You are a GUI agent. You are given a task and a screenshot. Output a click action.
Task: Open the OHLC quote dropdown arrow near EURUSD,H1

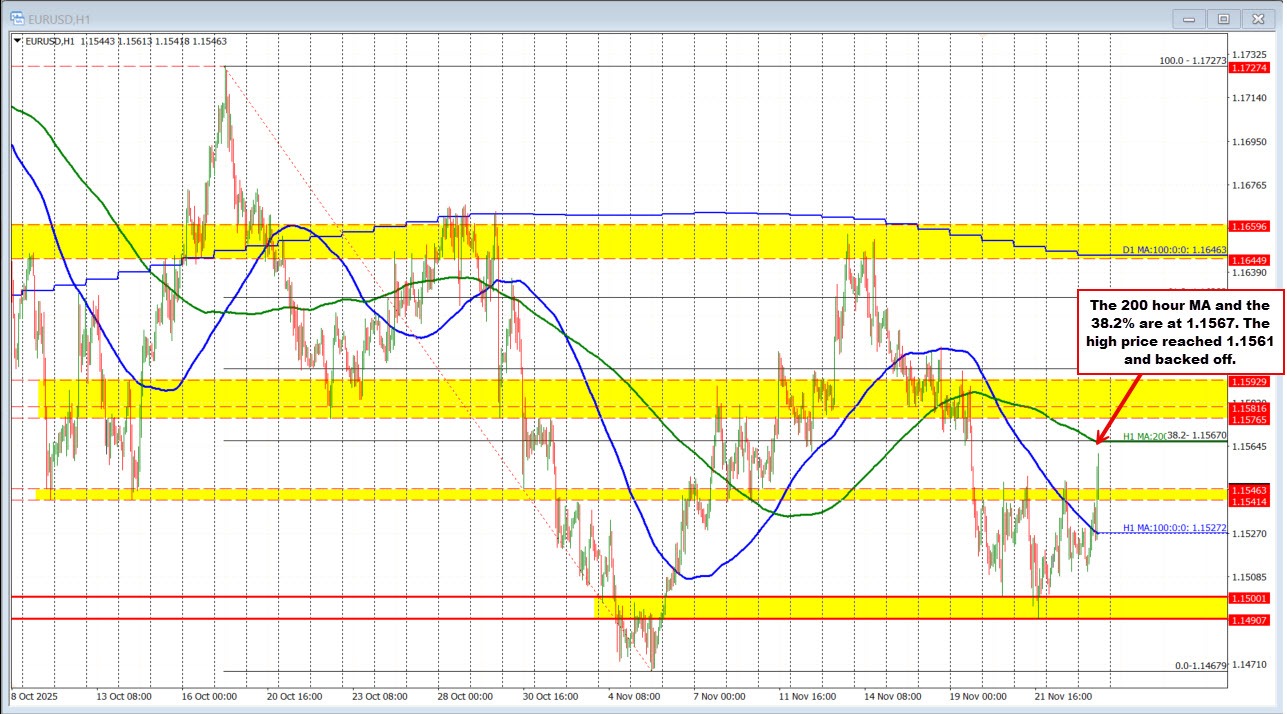click(x=15, y=42)
